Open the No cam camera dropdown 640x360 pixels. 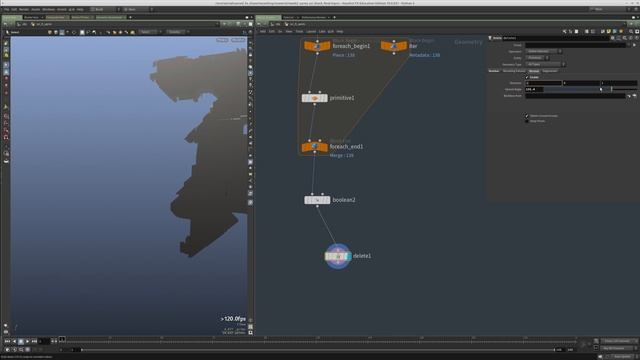tap(238, 40)
